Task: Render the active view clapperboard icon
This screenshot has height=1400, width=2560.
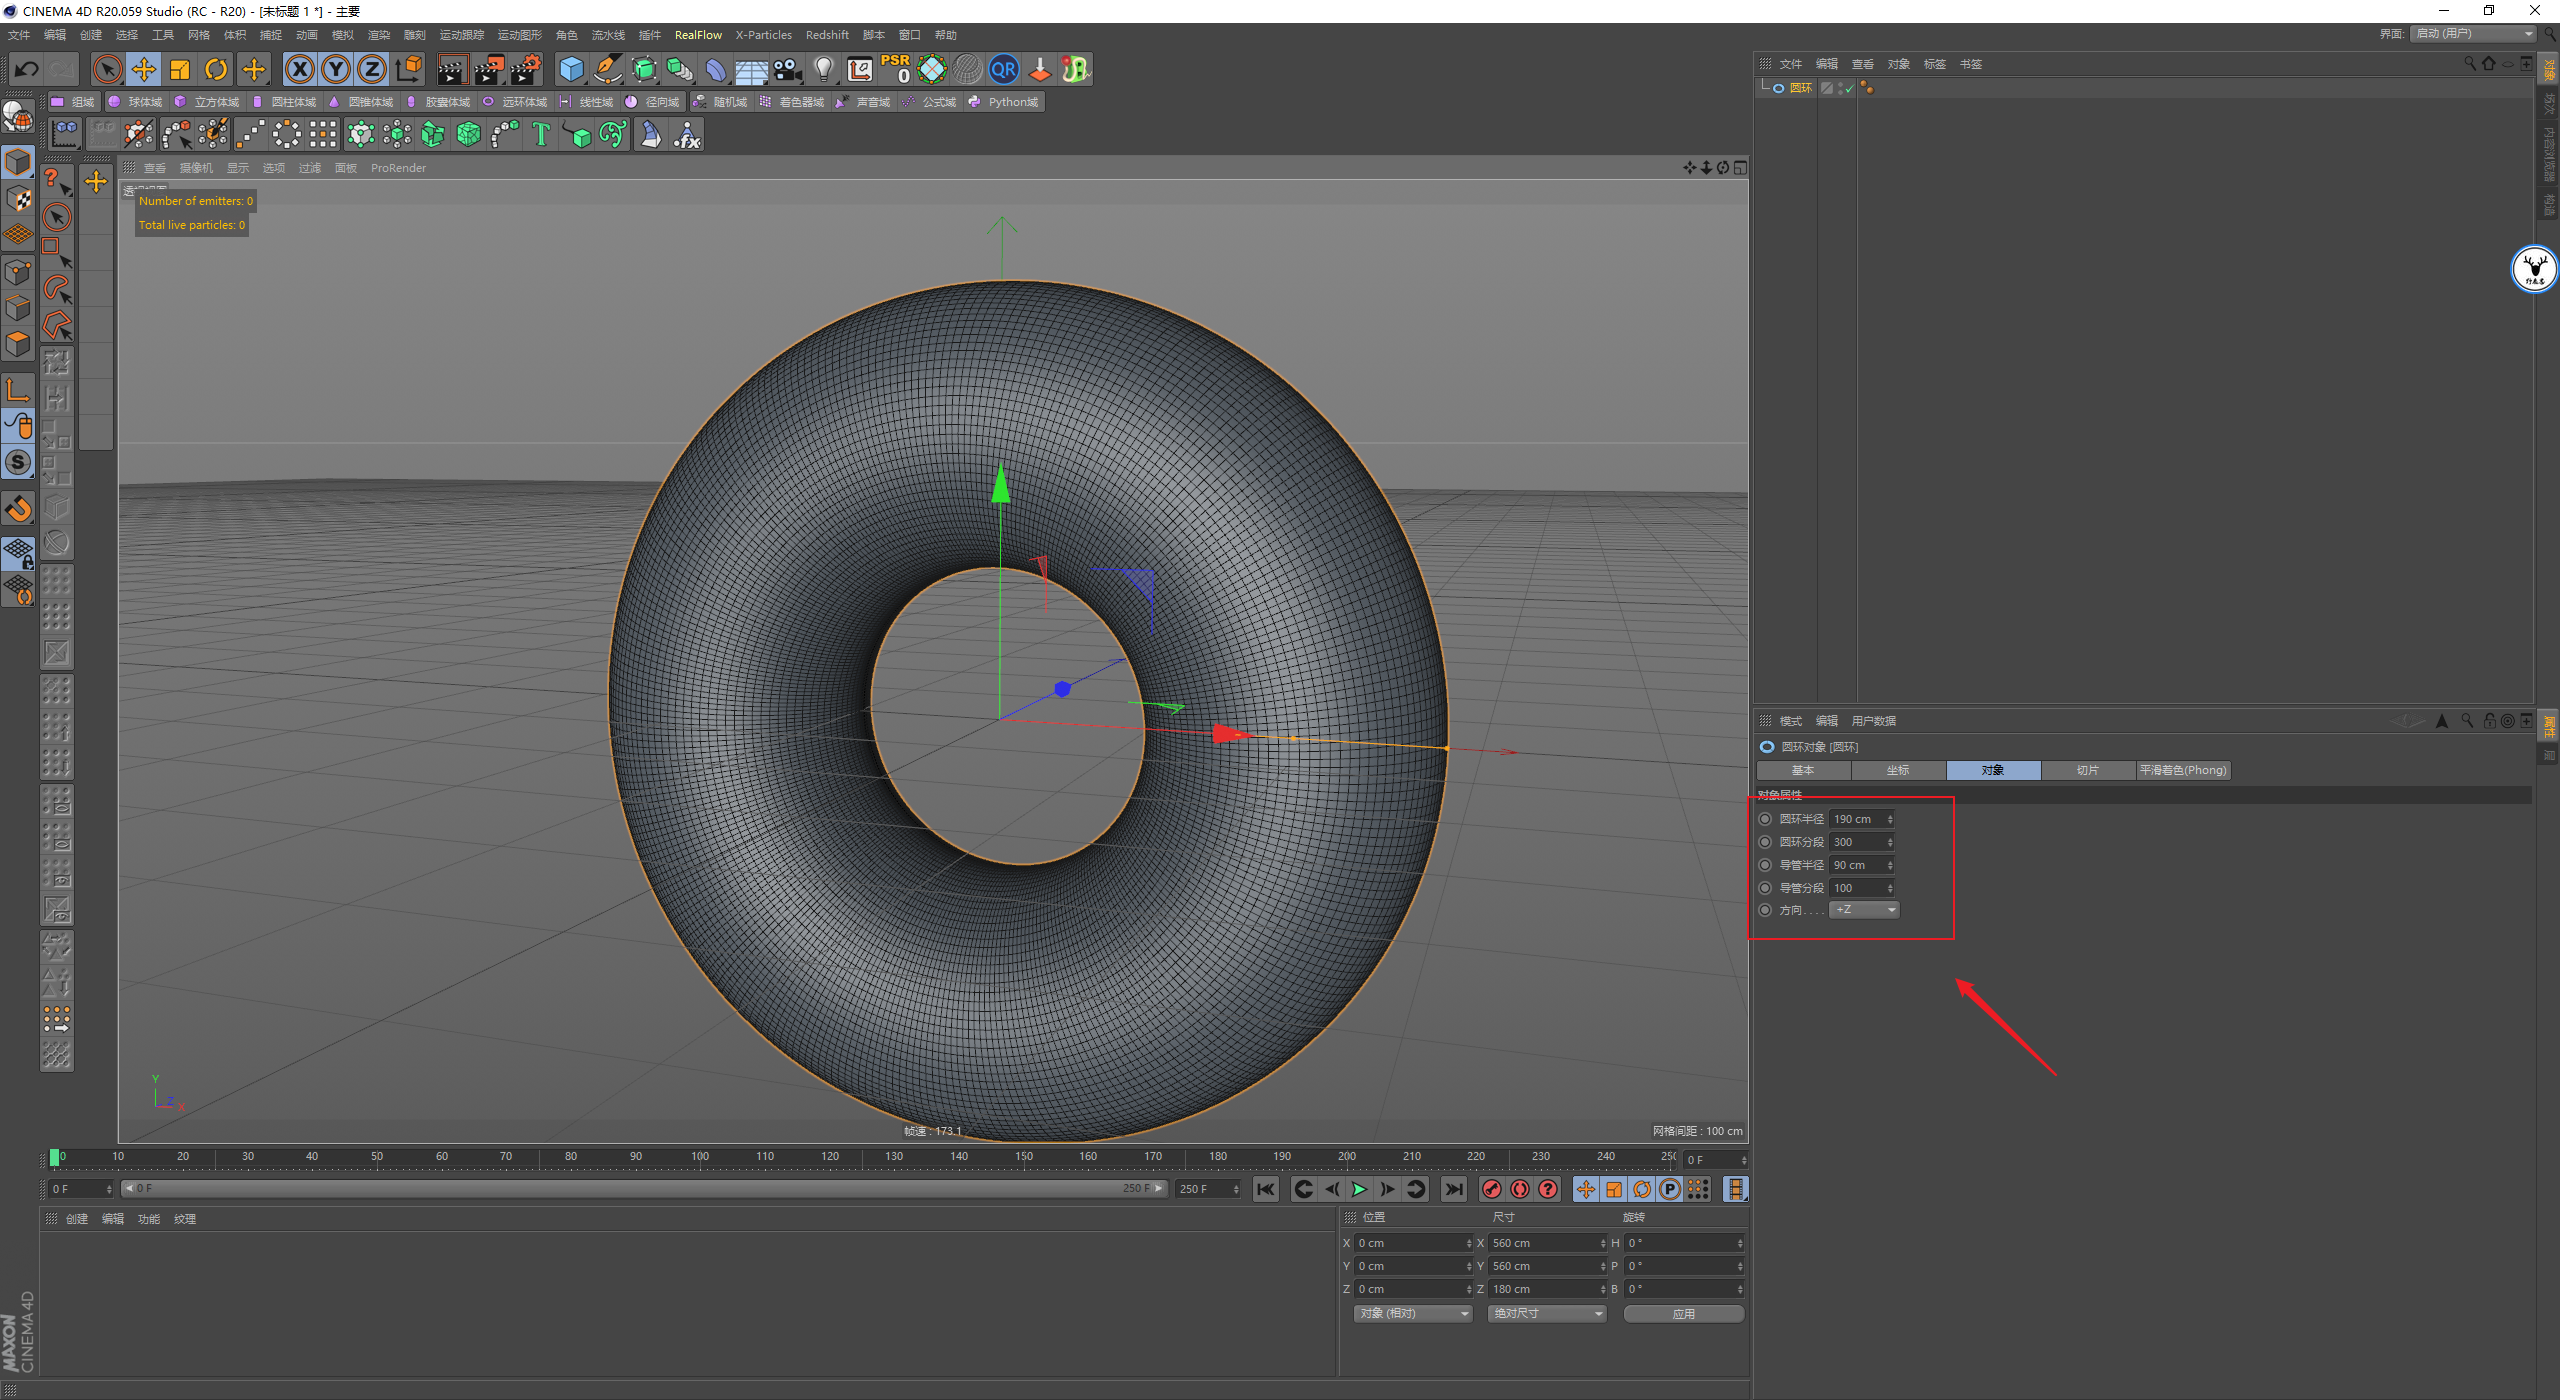Action: (x=452, y=69)
